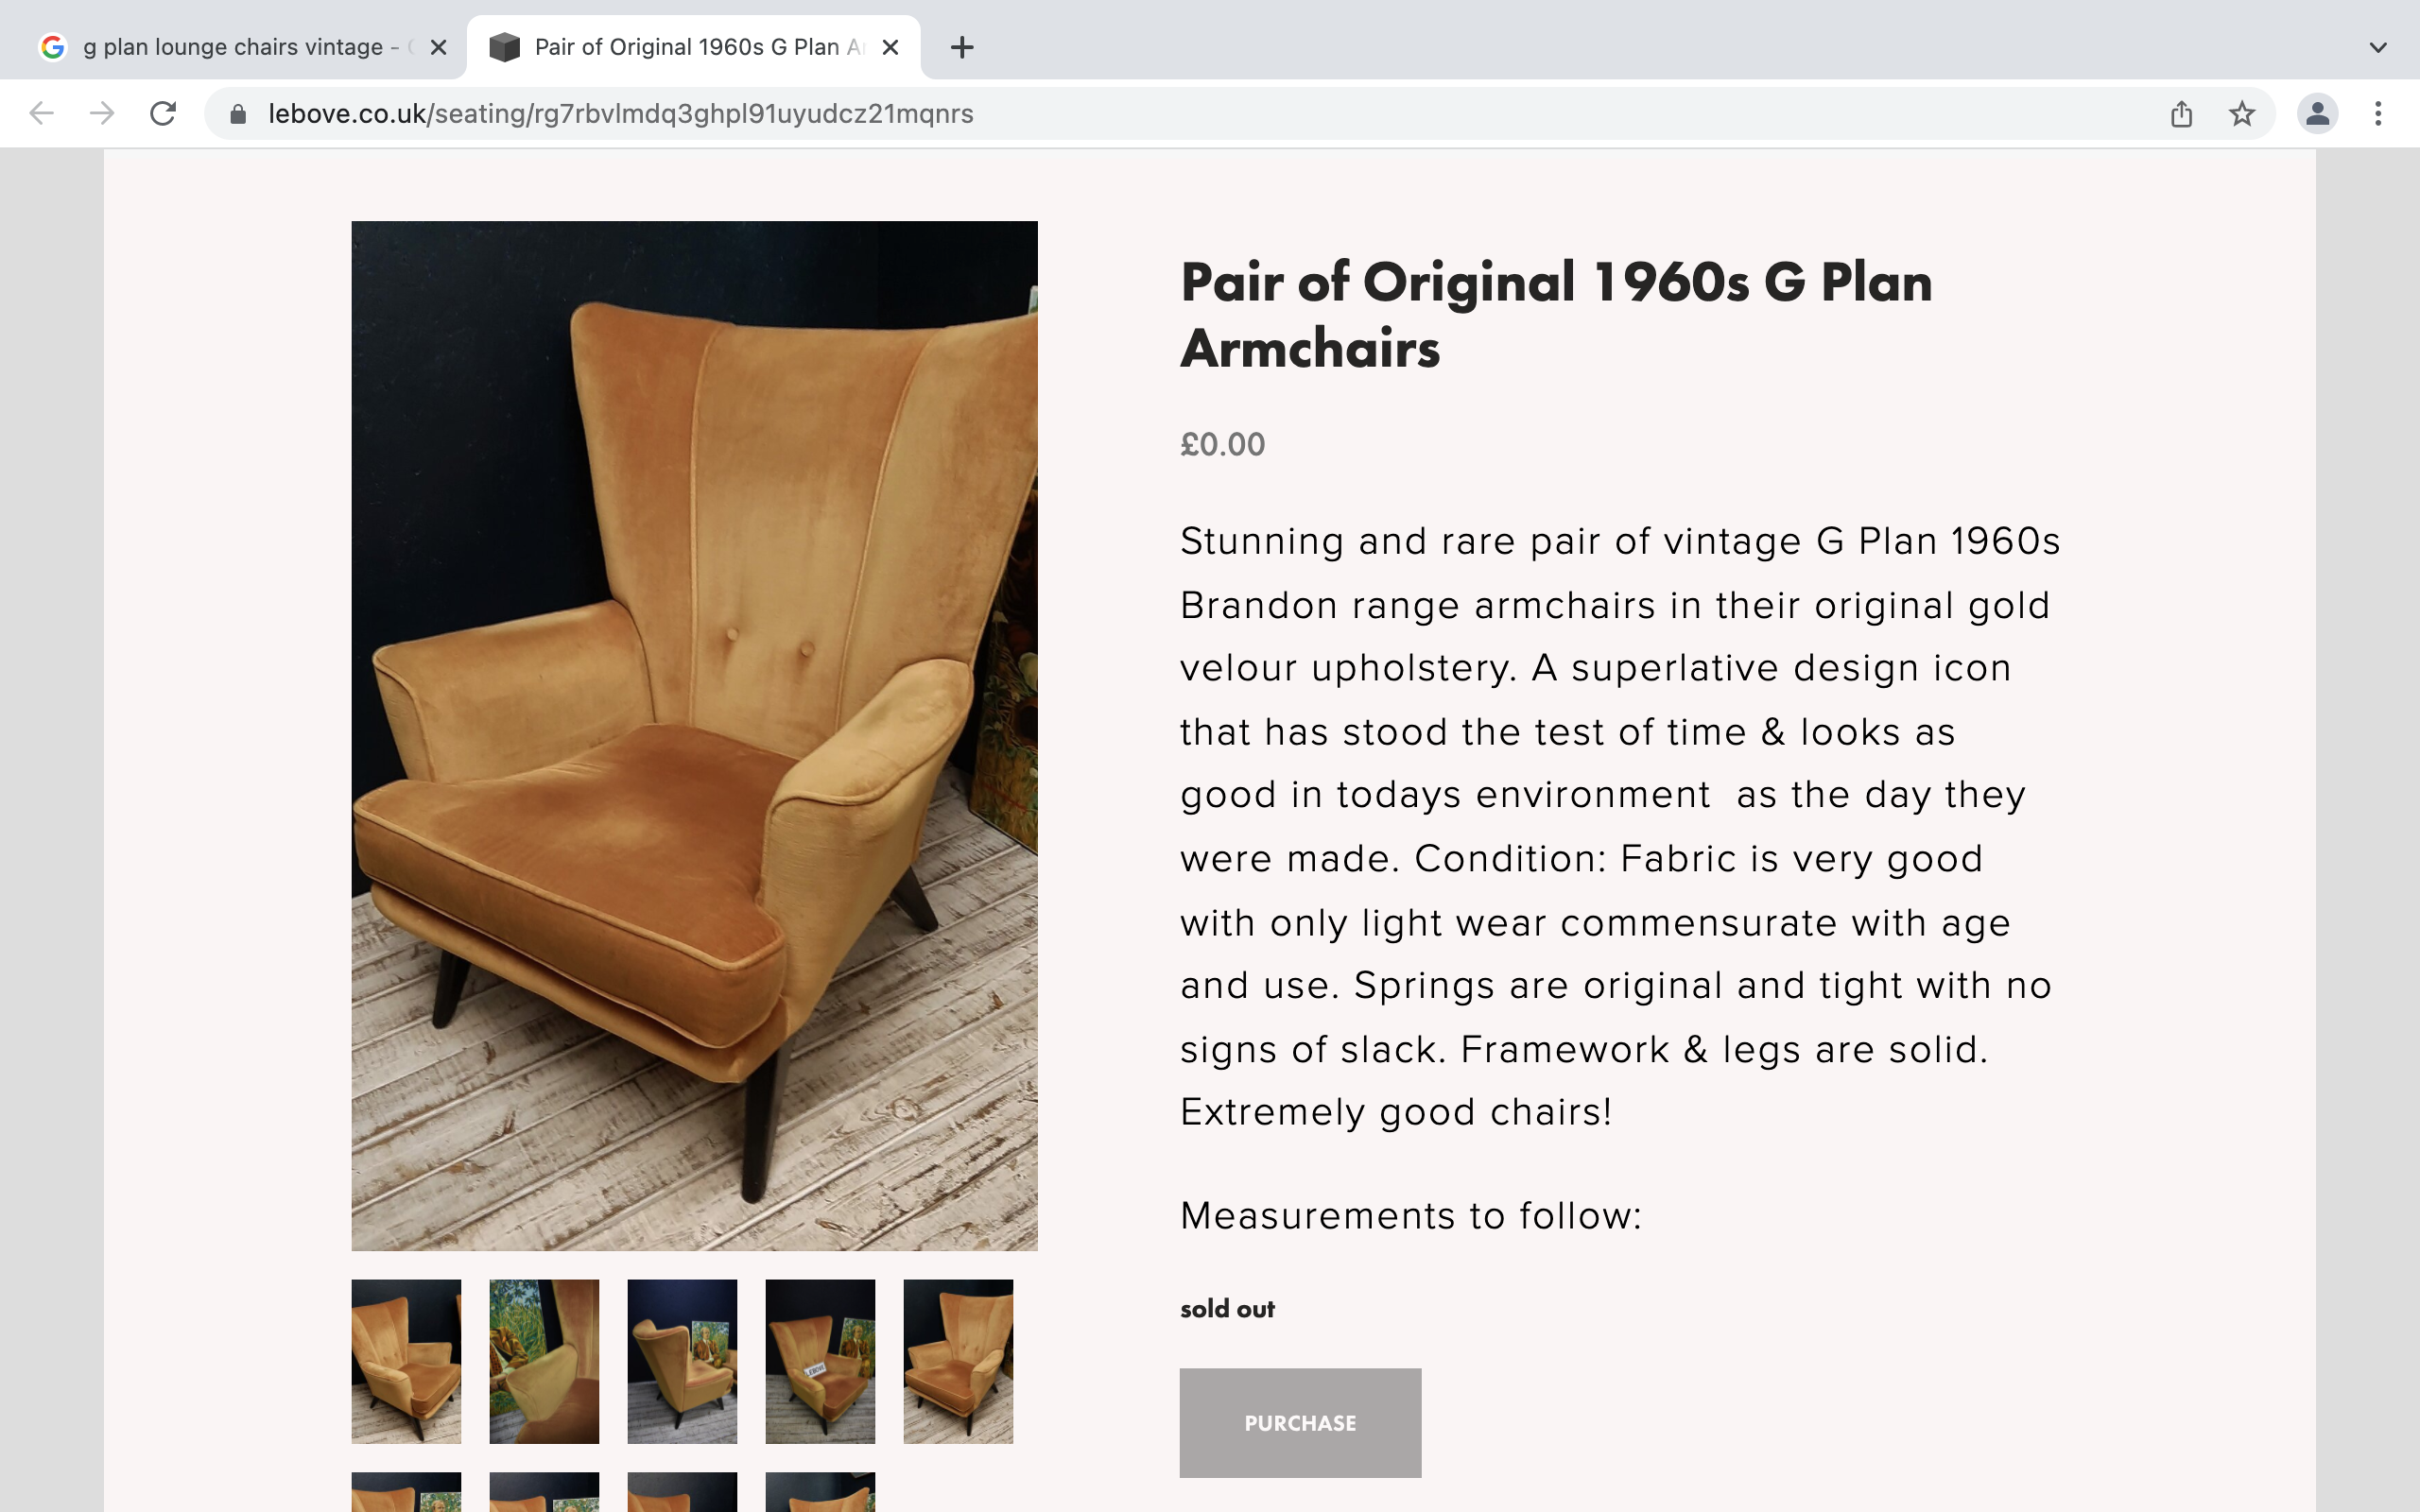
Task: Open the profile avatar icon
Action: pos(2316,114)
